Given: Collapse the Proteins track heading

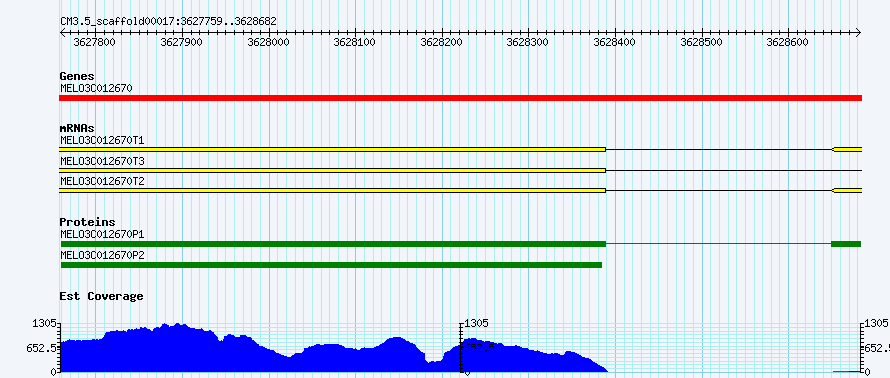Looking at the screenshot, I should (x=87, y=222).
